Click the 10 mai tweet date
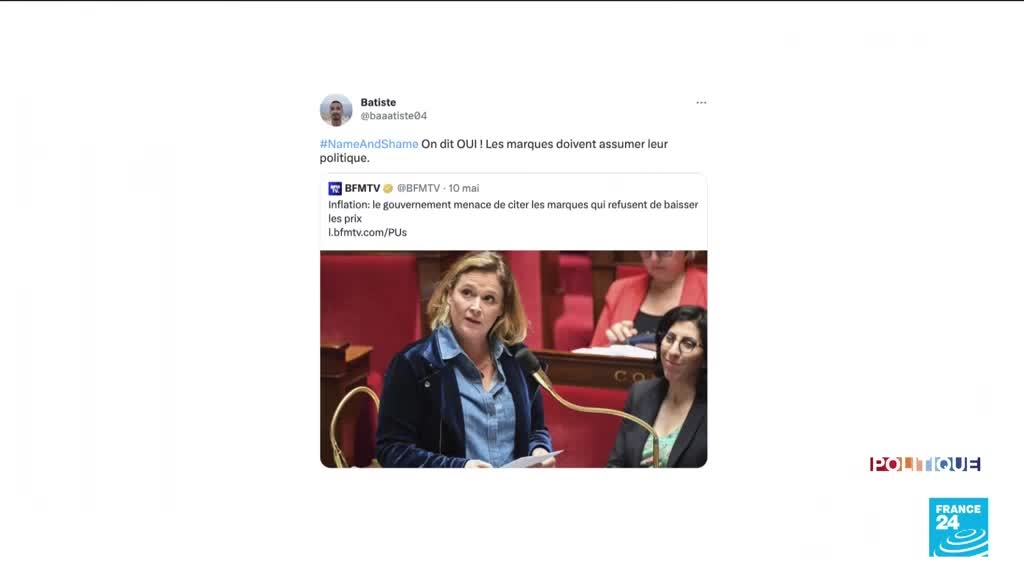The height and width of the screenshot is (576, 1024). pyautogui.click(x=464, y=188)
